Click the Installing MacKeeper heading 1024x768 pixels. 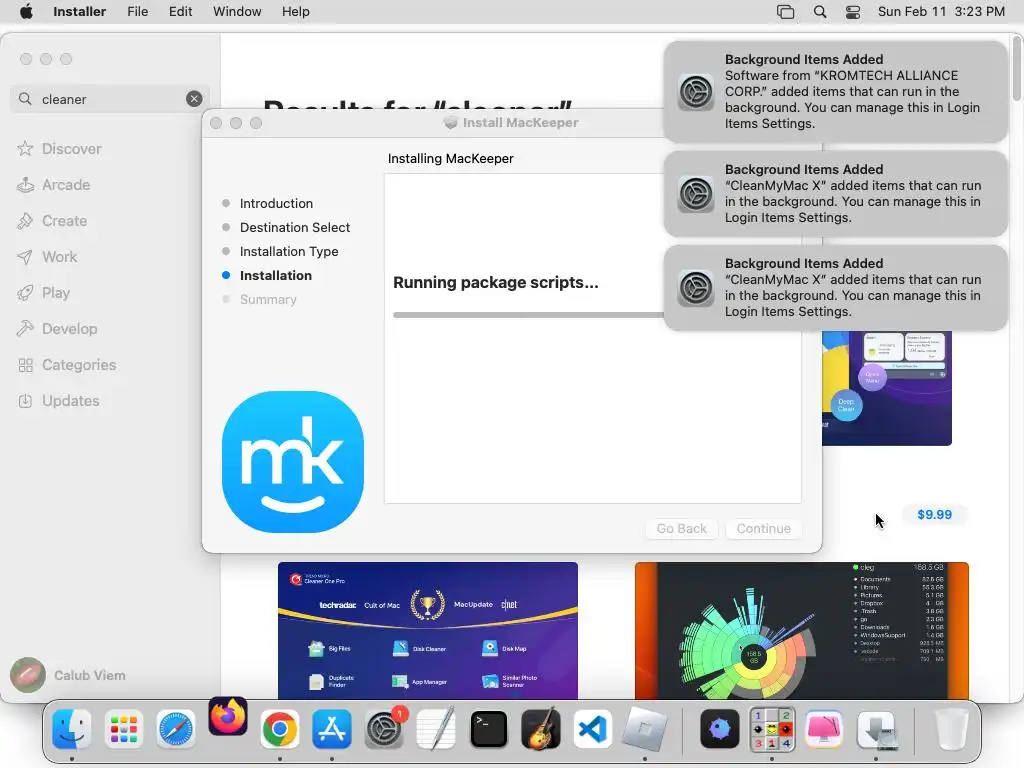[x=451, y=159]
